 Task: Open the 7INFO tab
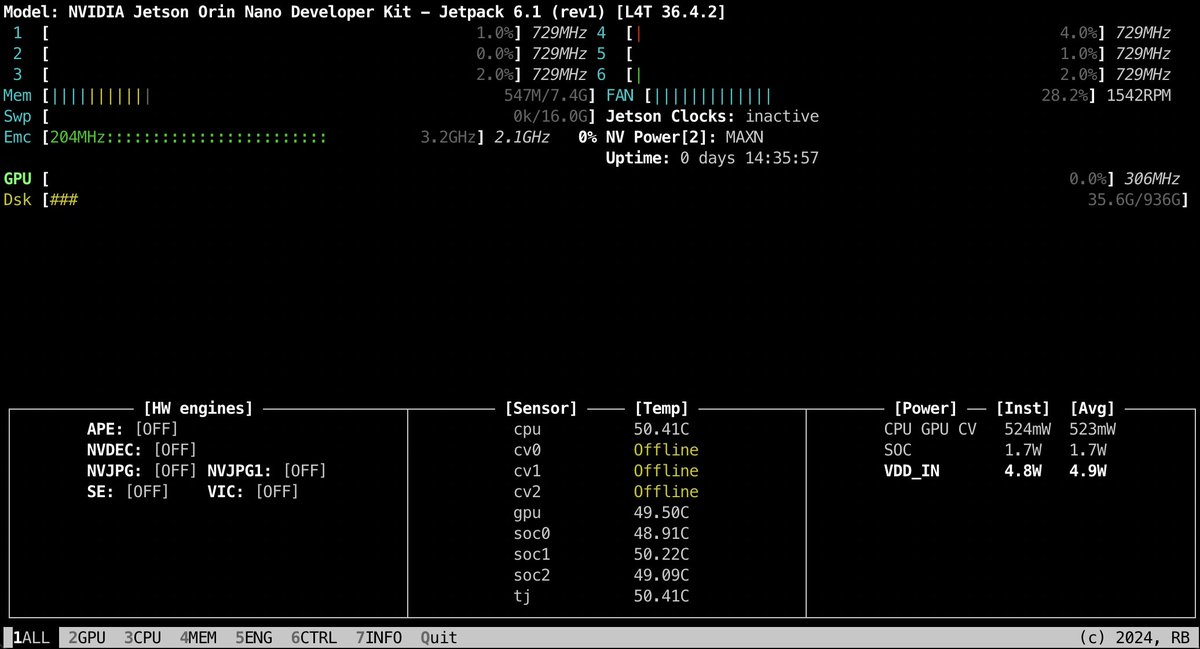(379, 637)
